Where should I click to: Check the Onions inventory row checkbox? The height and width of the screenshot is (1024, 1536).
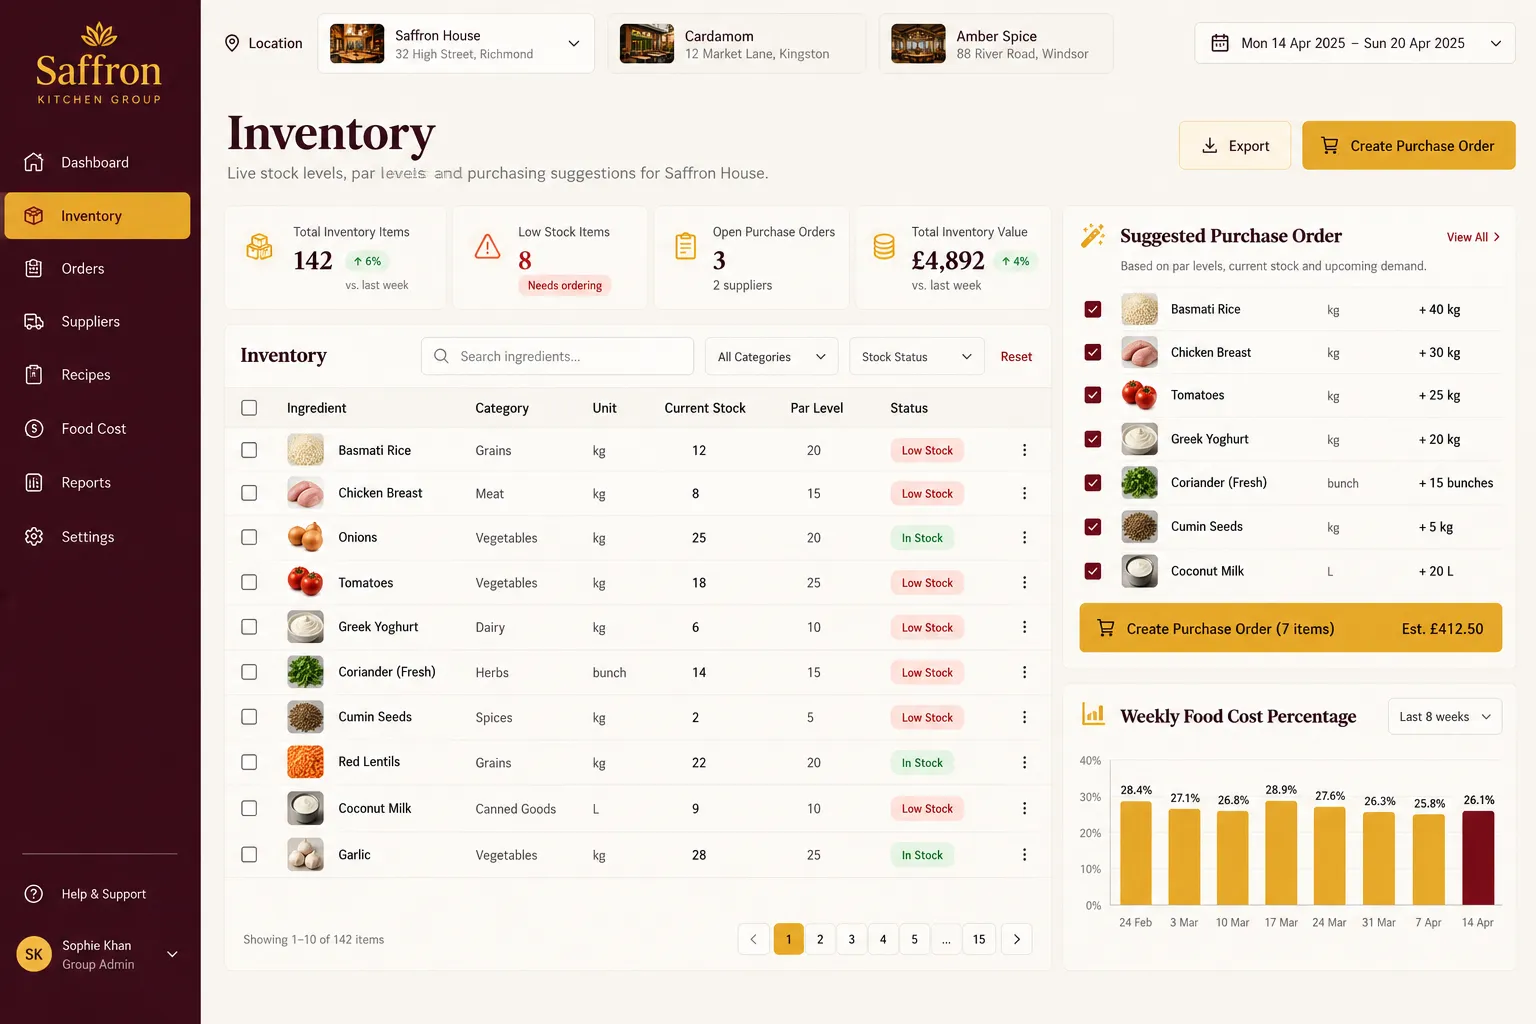[x=249, y=537]
